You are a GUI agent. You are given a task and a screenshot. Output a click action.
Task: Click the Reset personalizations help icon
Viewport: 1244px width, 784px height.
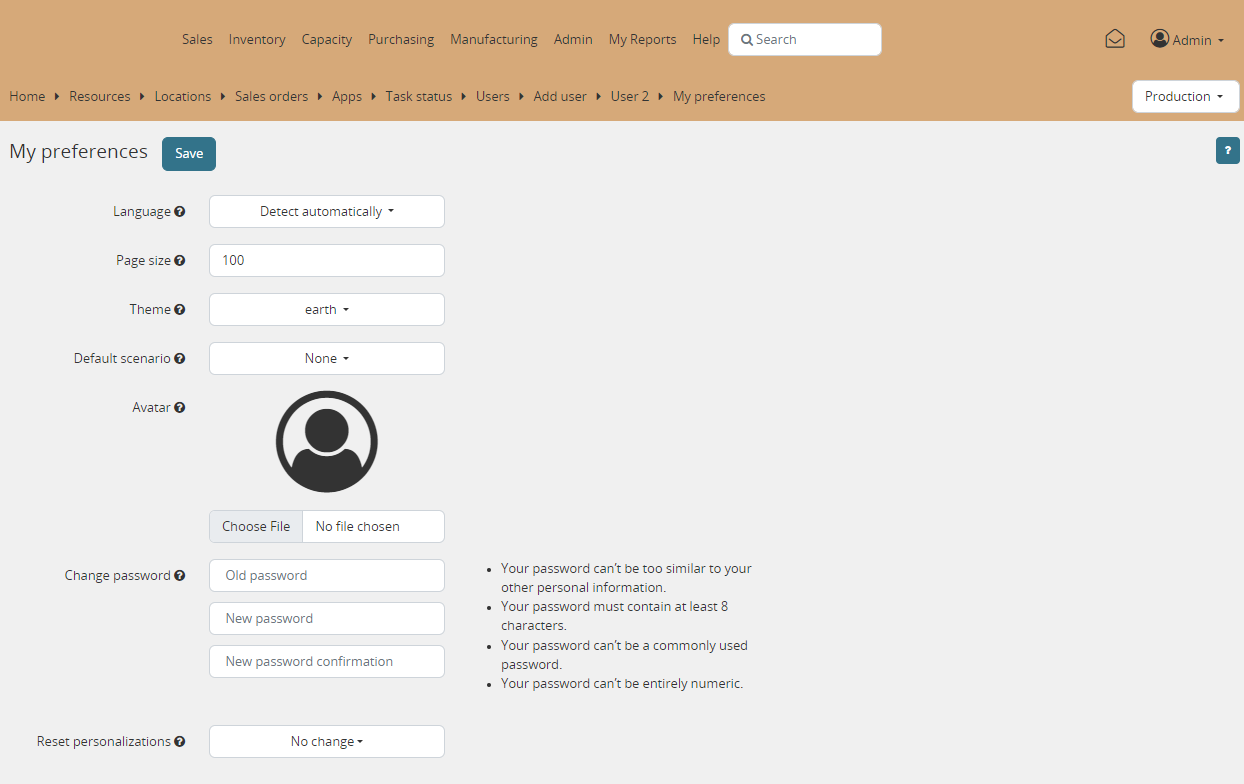tap(180, 741)
